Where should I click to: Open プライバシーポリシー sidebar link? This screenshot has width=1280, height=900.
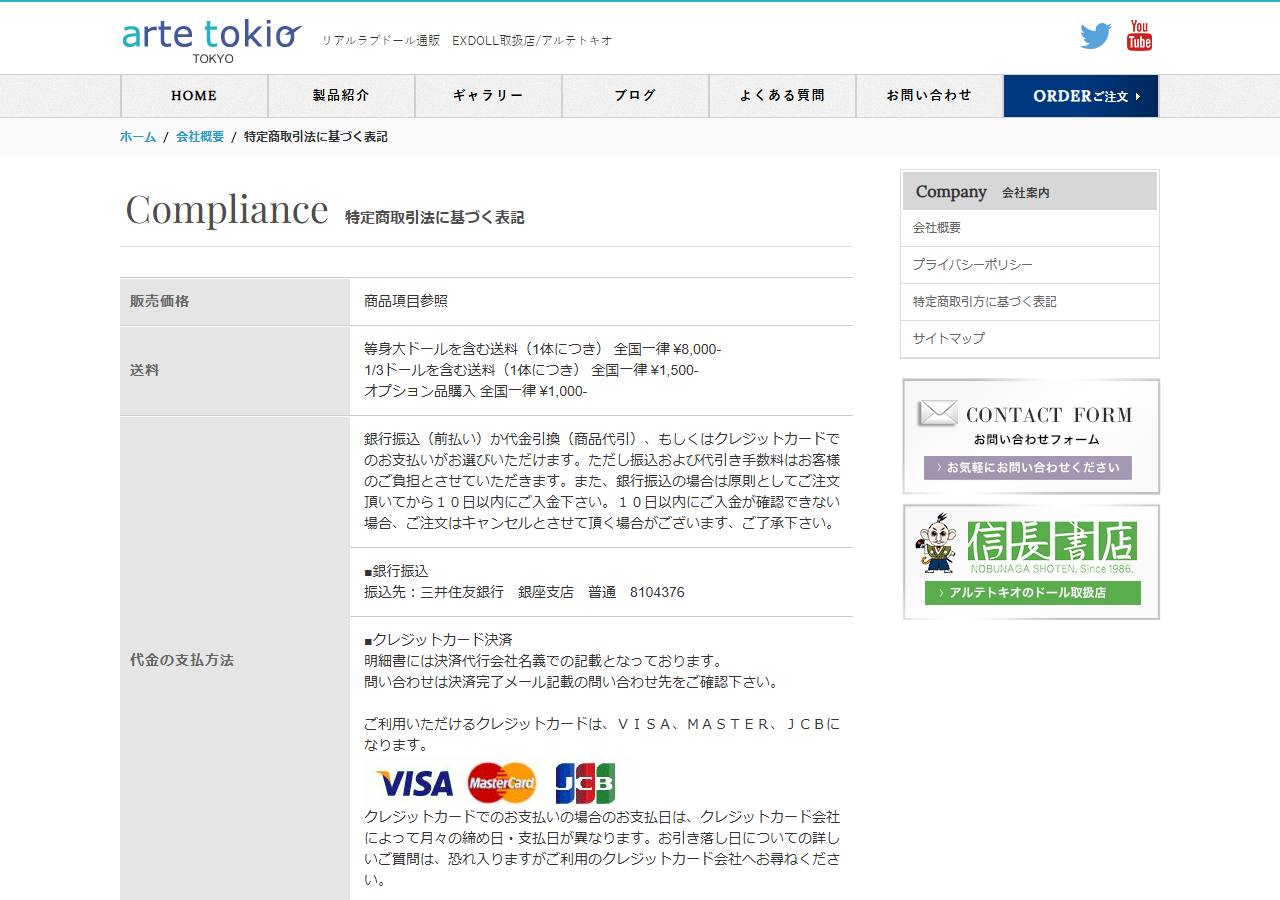(1030, 265)
